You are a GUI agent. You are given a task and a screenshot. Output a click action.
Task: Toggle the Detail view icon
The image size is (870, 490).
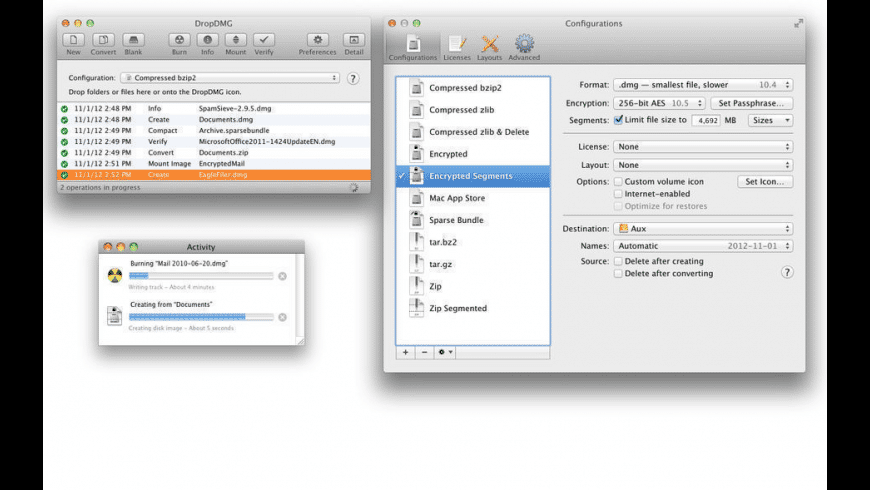(x=354, y=40)
